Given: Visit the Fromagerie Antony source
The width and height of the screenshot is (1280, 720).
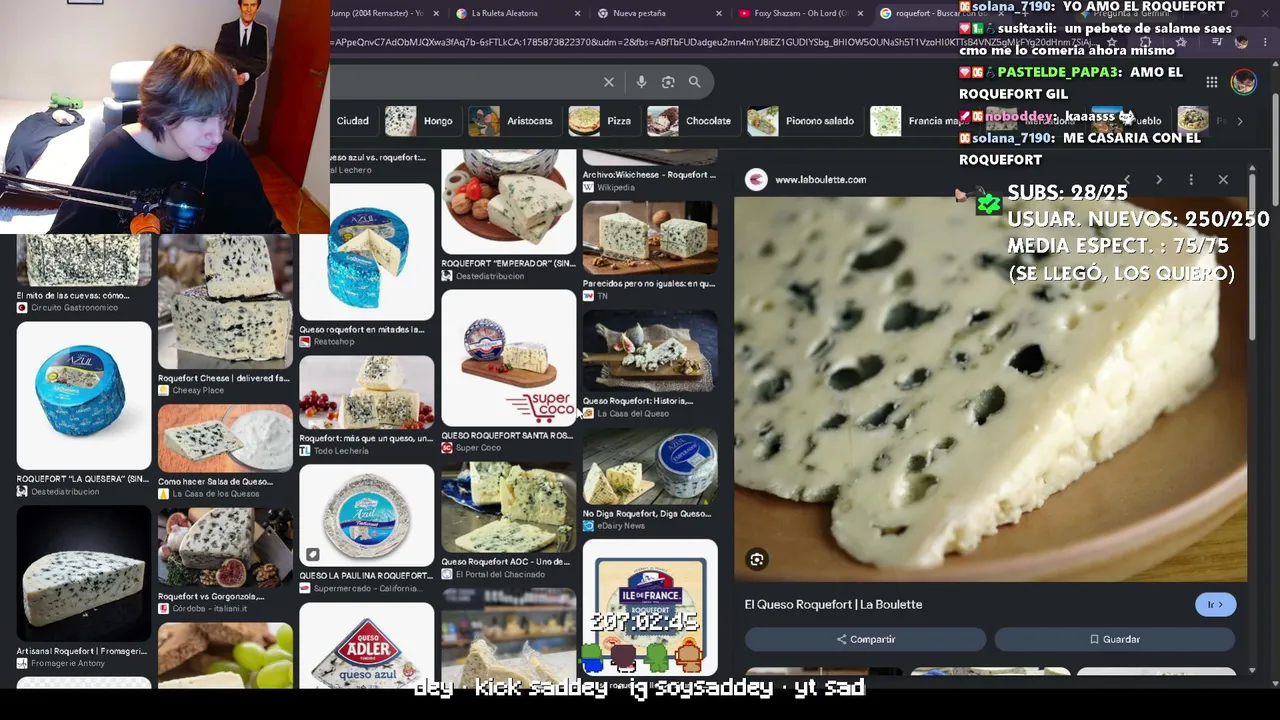Looking at the screenshot, I should coord(67,663).
